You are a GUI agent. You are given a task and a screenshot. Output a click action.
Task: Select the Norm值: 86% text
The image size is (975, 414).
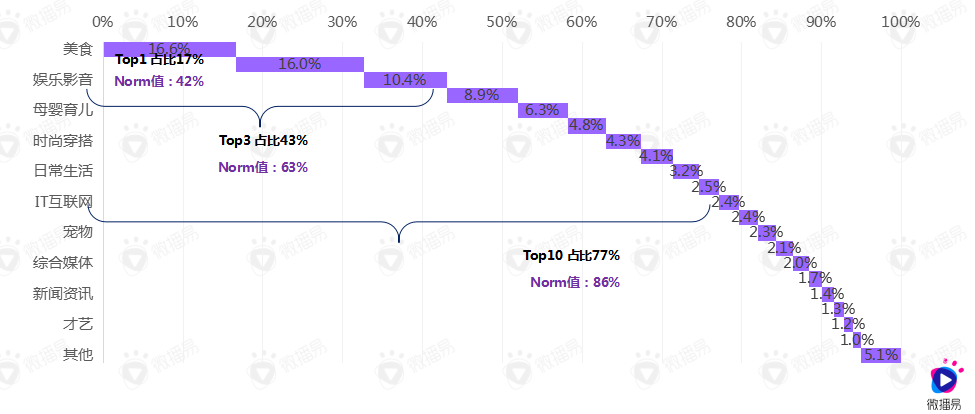[x=575, y=282]
